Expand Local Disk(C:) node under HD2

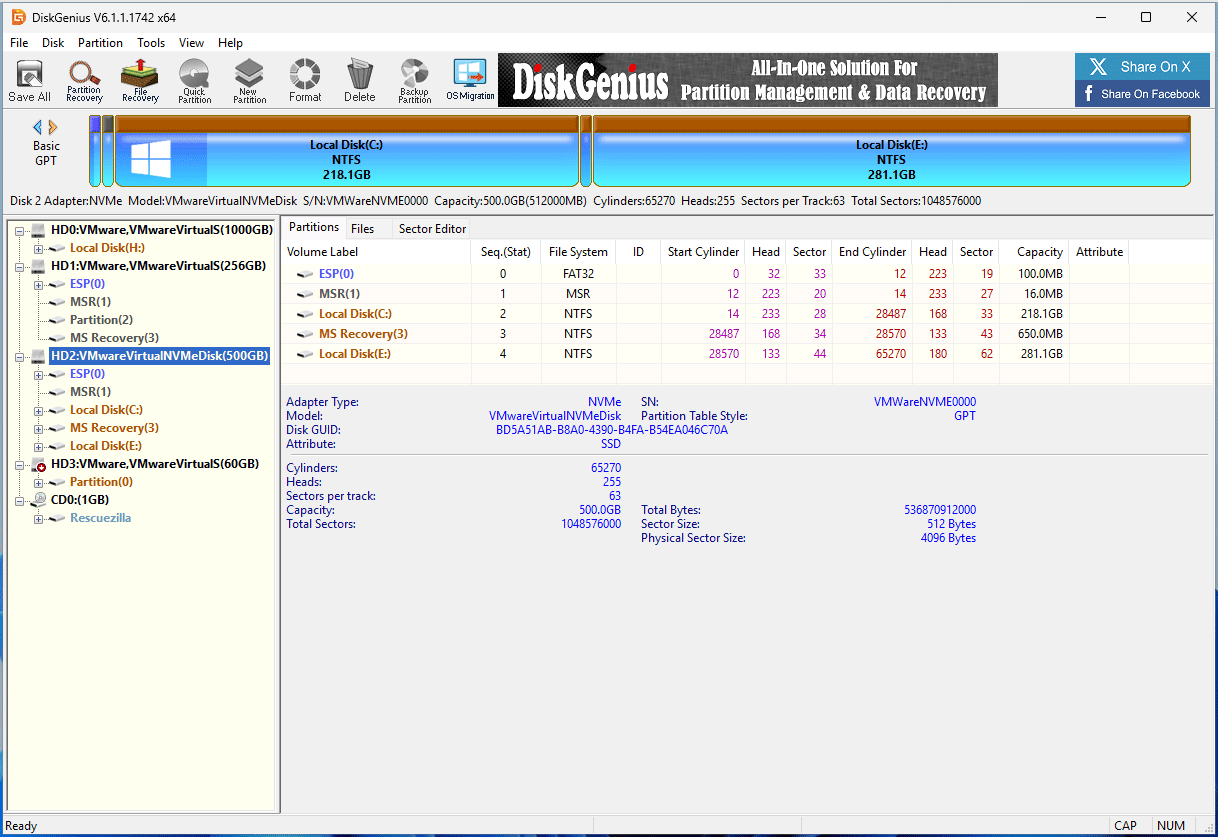tap(38, 410)
